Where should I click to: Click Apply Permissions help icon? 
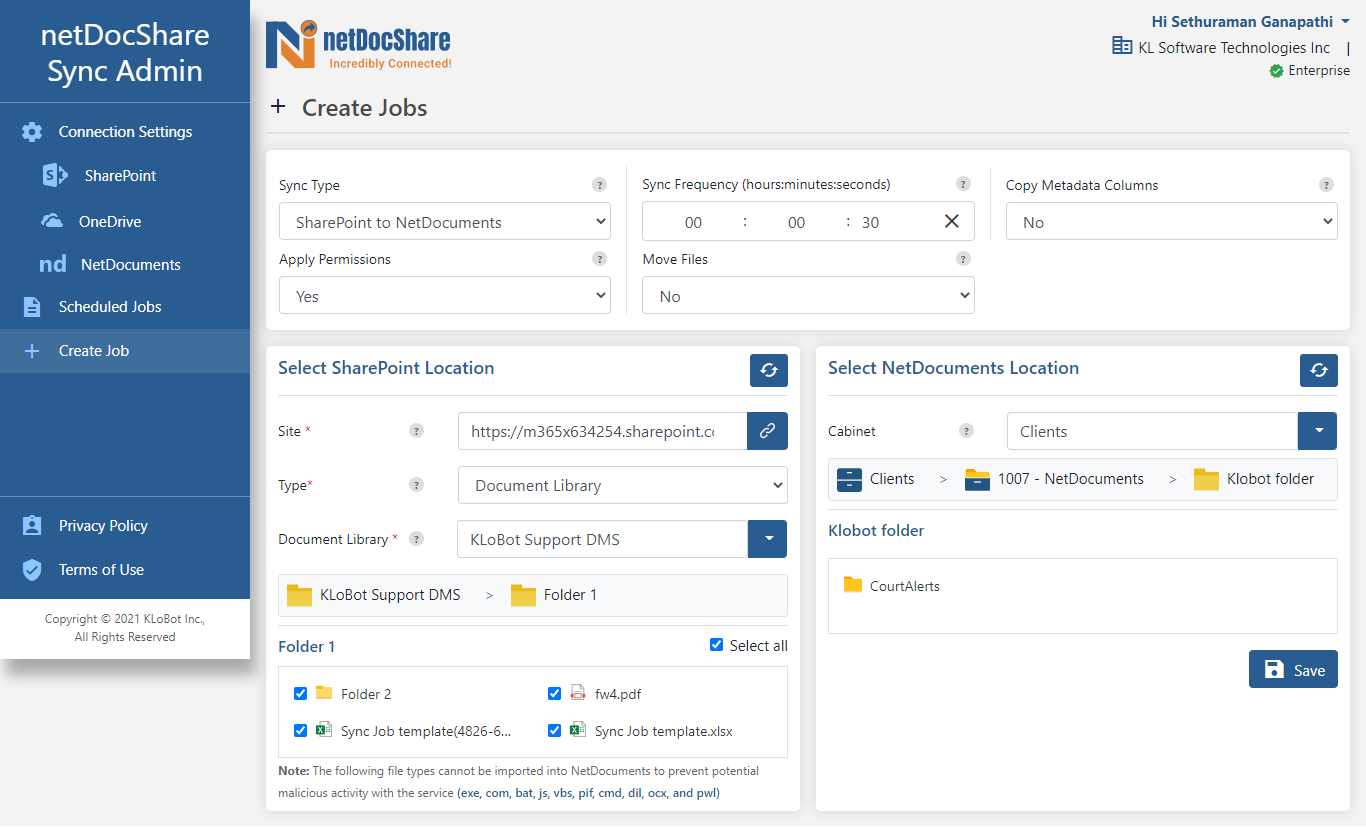599,259
